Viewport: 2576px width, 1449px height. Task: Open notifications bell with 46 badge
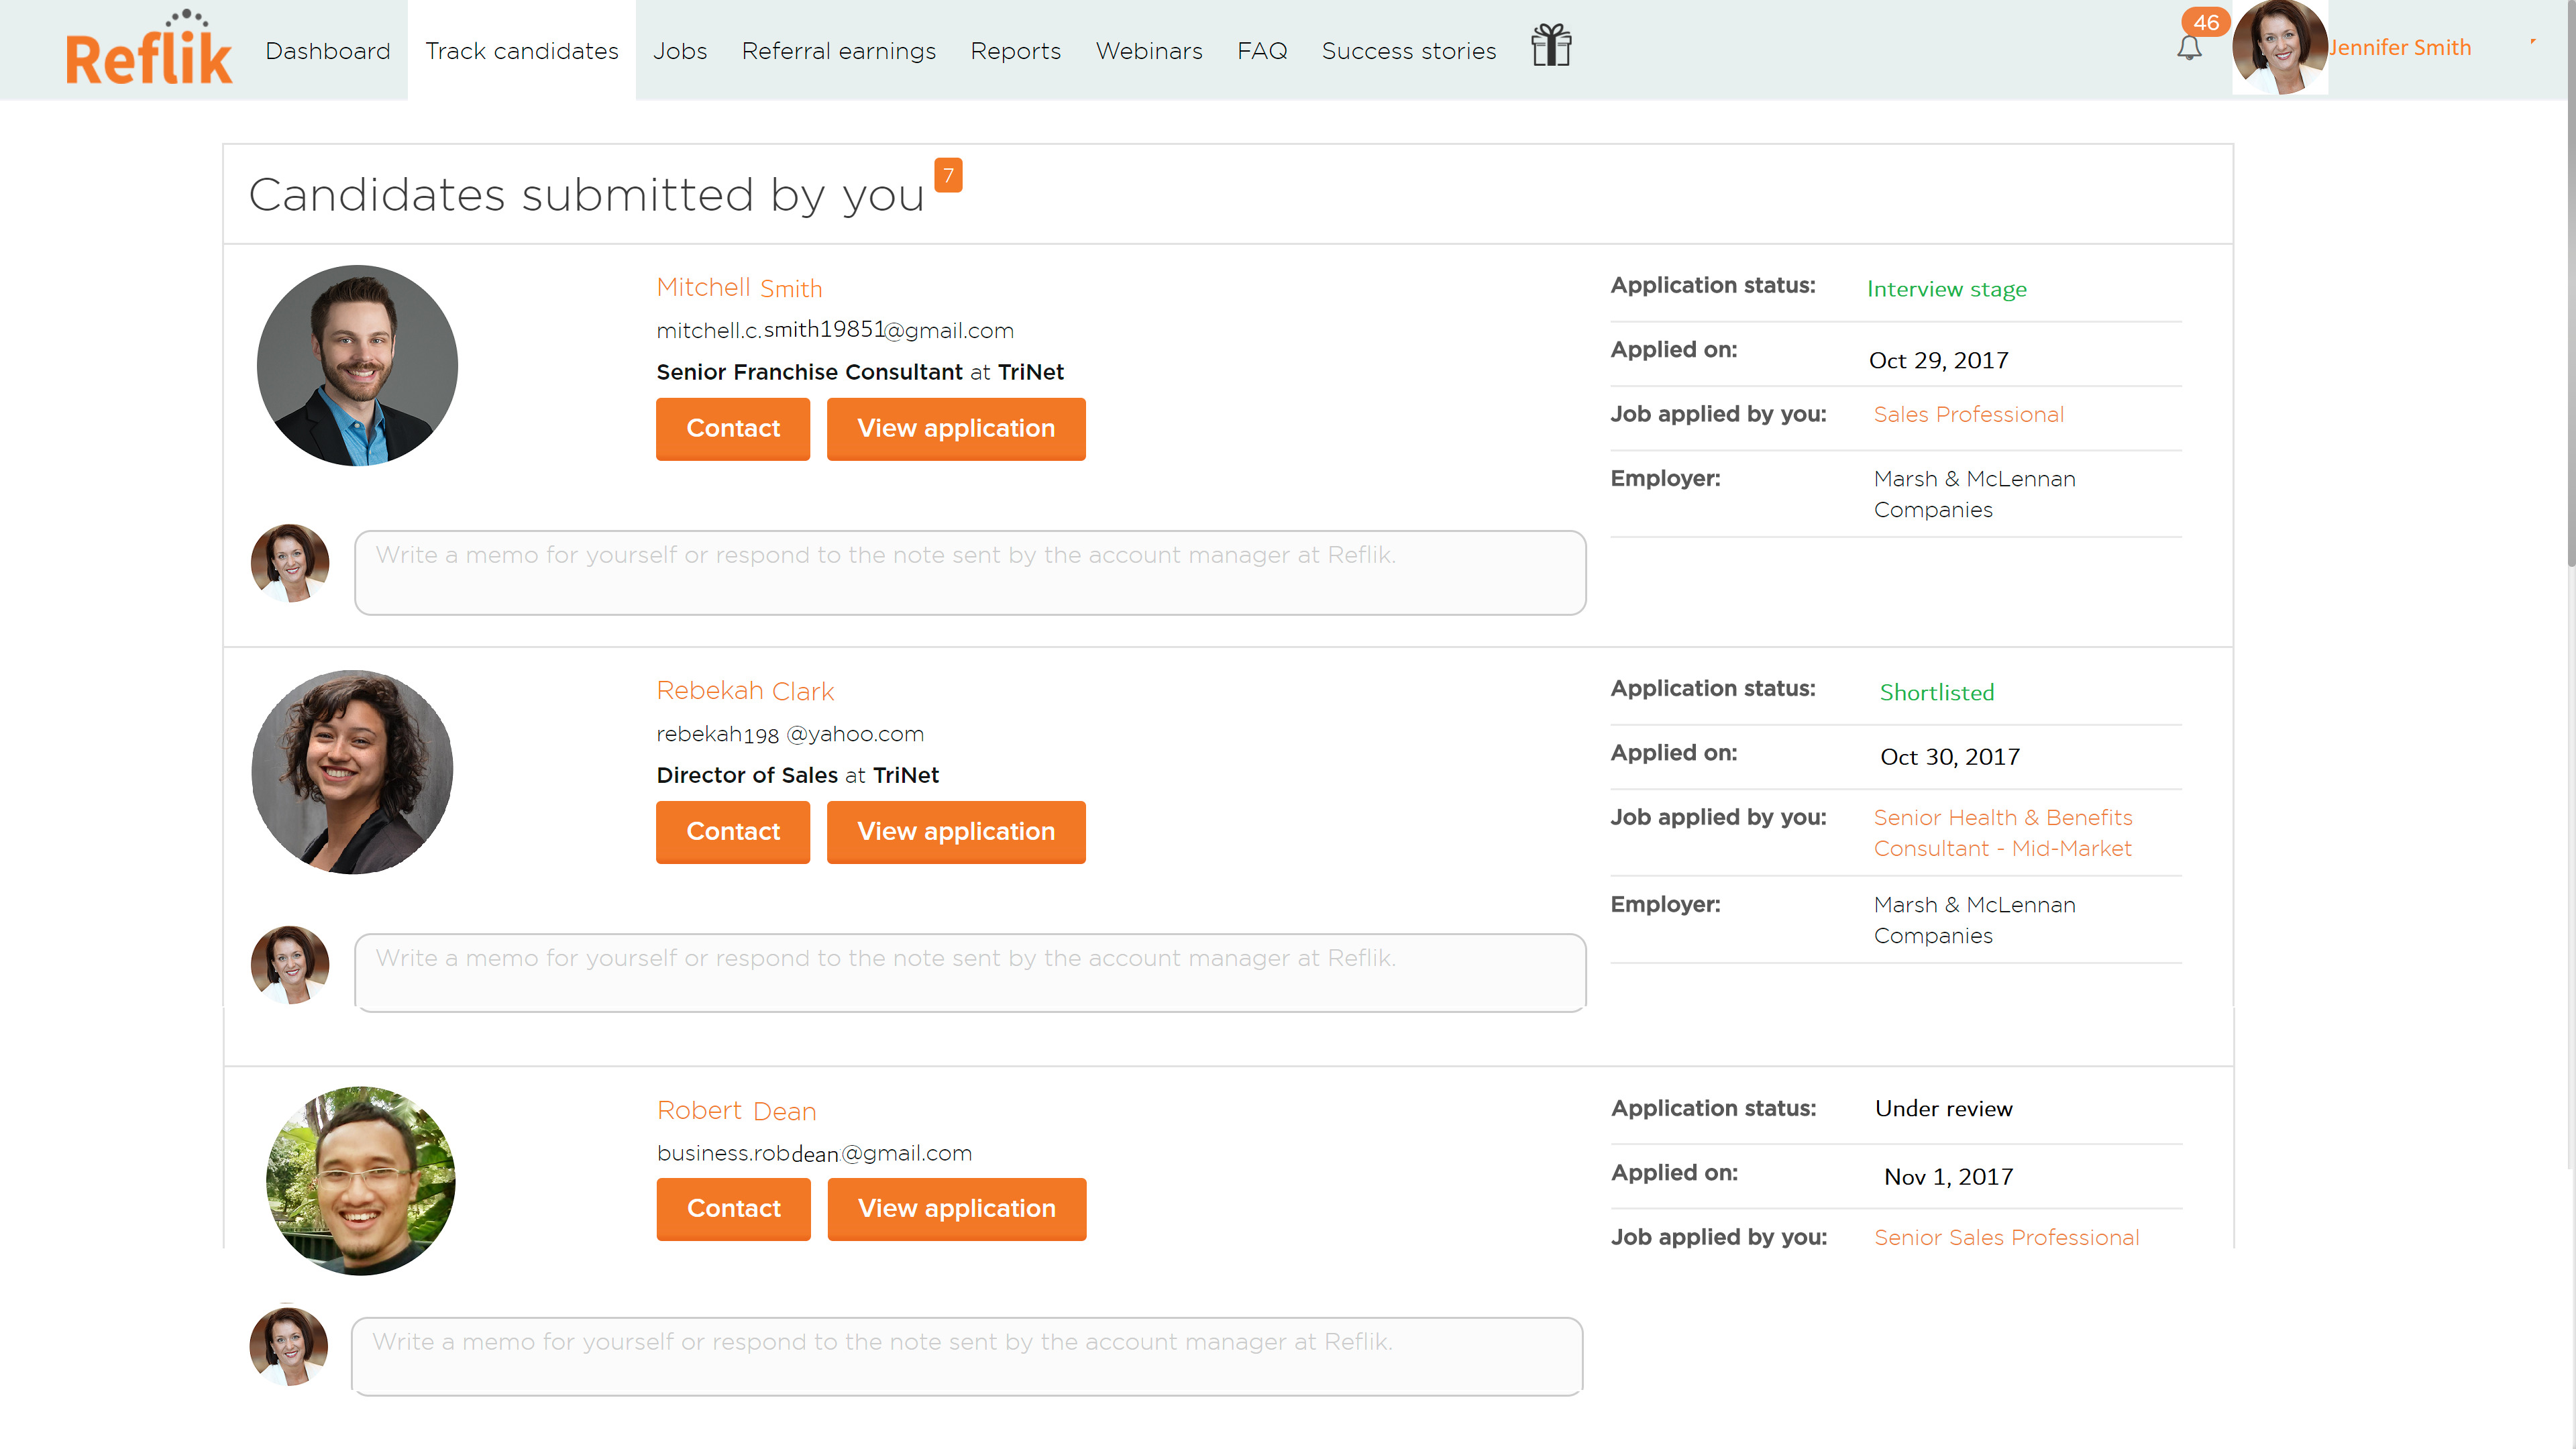point(2189,47)
